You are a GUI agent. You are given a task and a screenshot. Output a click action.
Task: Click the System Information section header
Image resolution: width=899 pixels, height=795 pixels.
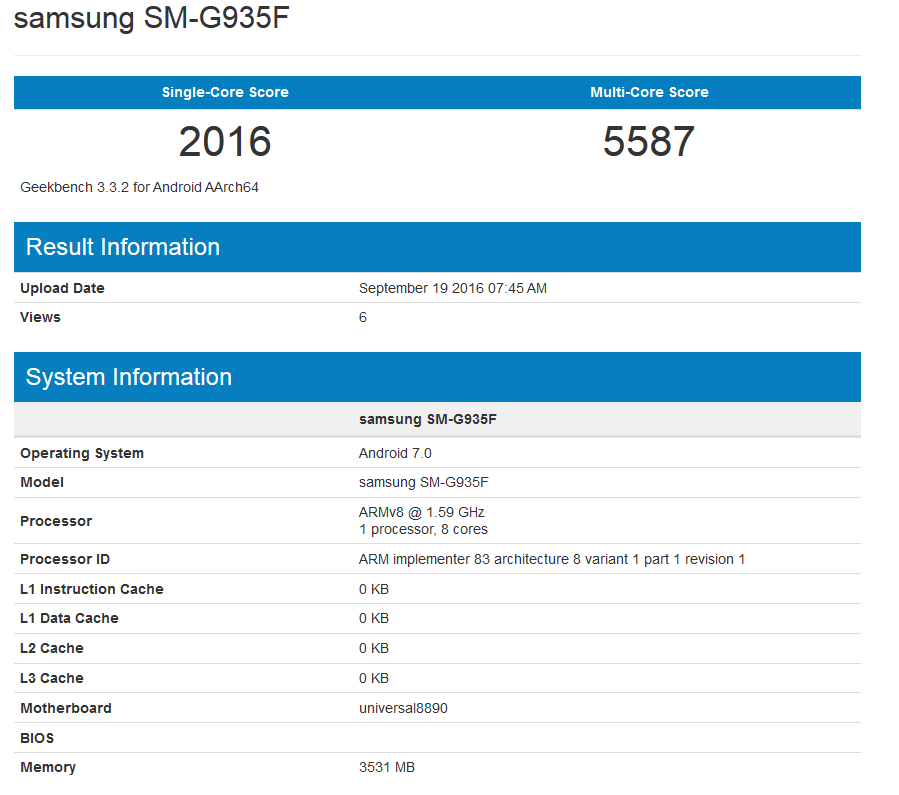coord(437,377)
